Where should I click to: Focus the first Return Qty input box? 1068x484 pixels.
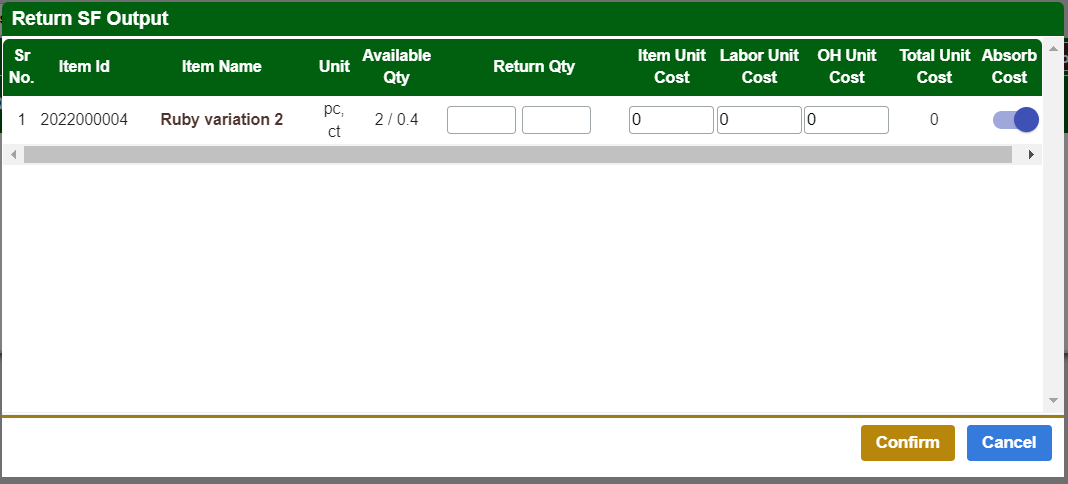(481, 120)
